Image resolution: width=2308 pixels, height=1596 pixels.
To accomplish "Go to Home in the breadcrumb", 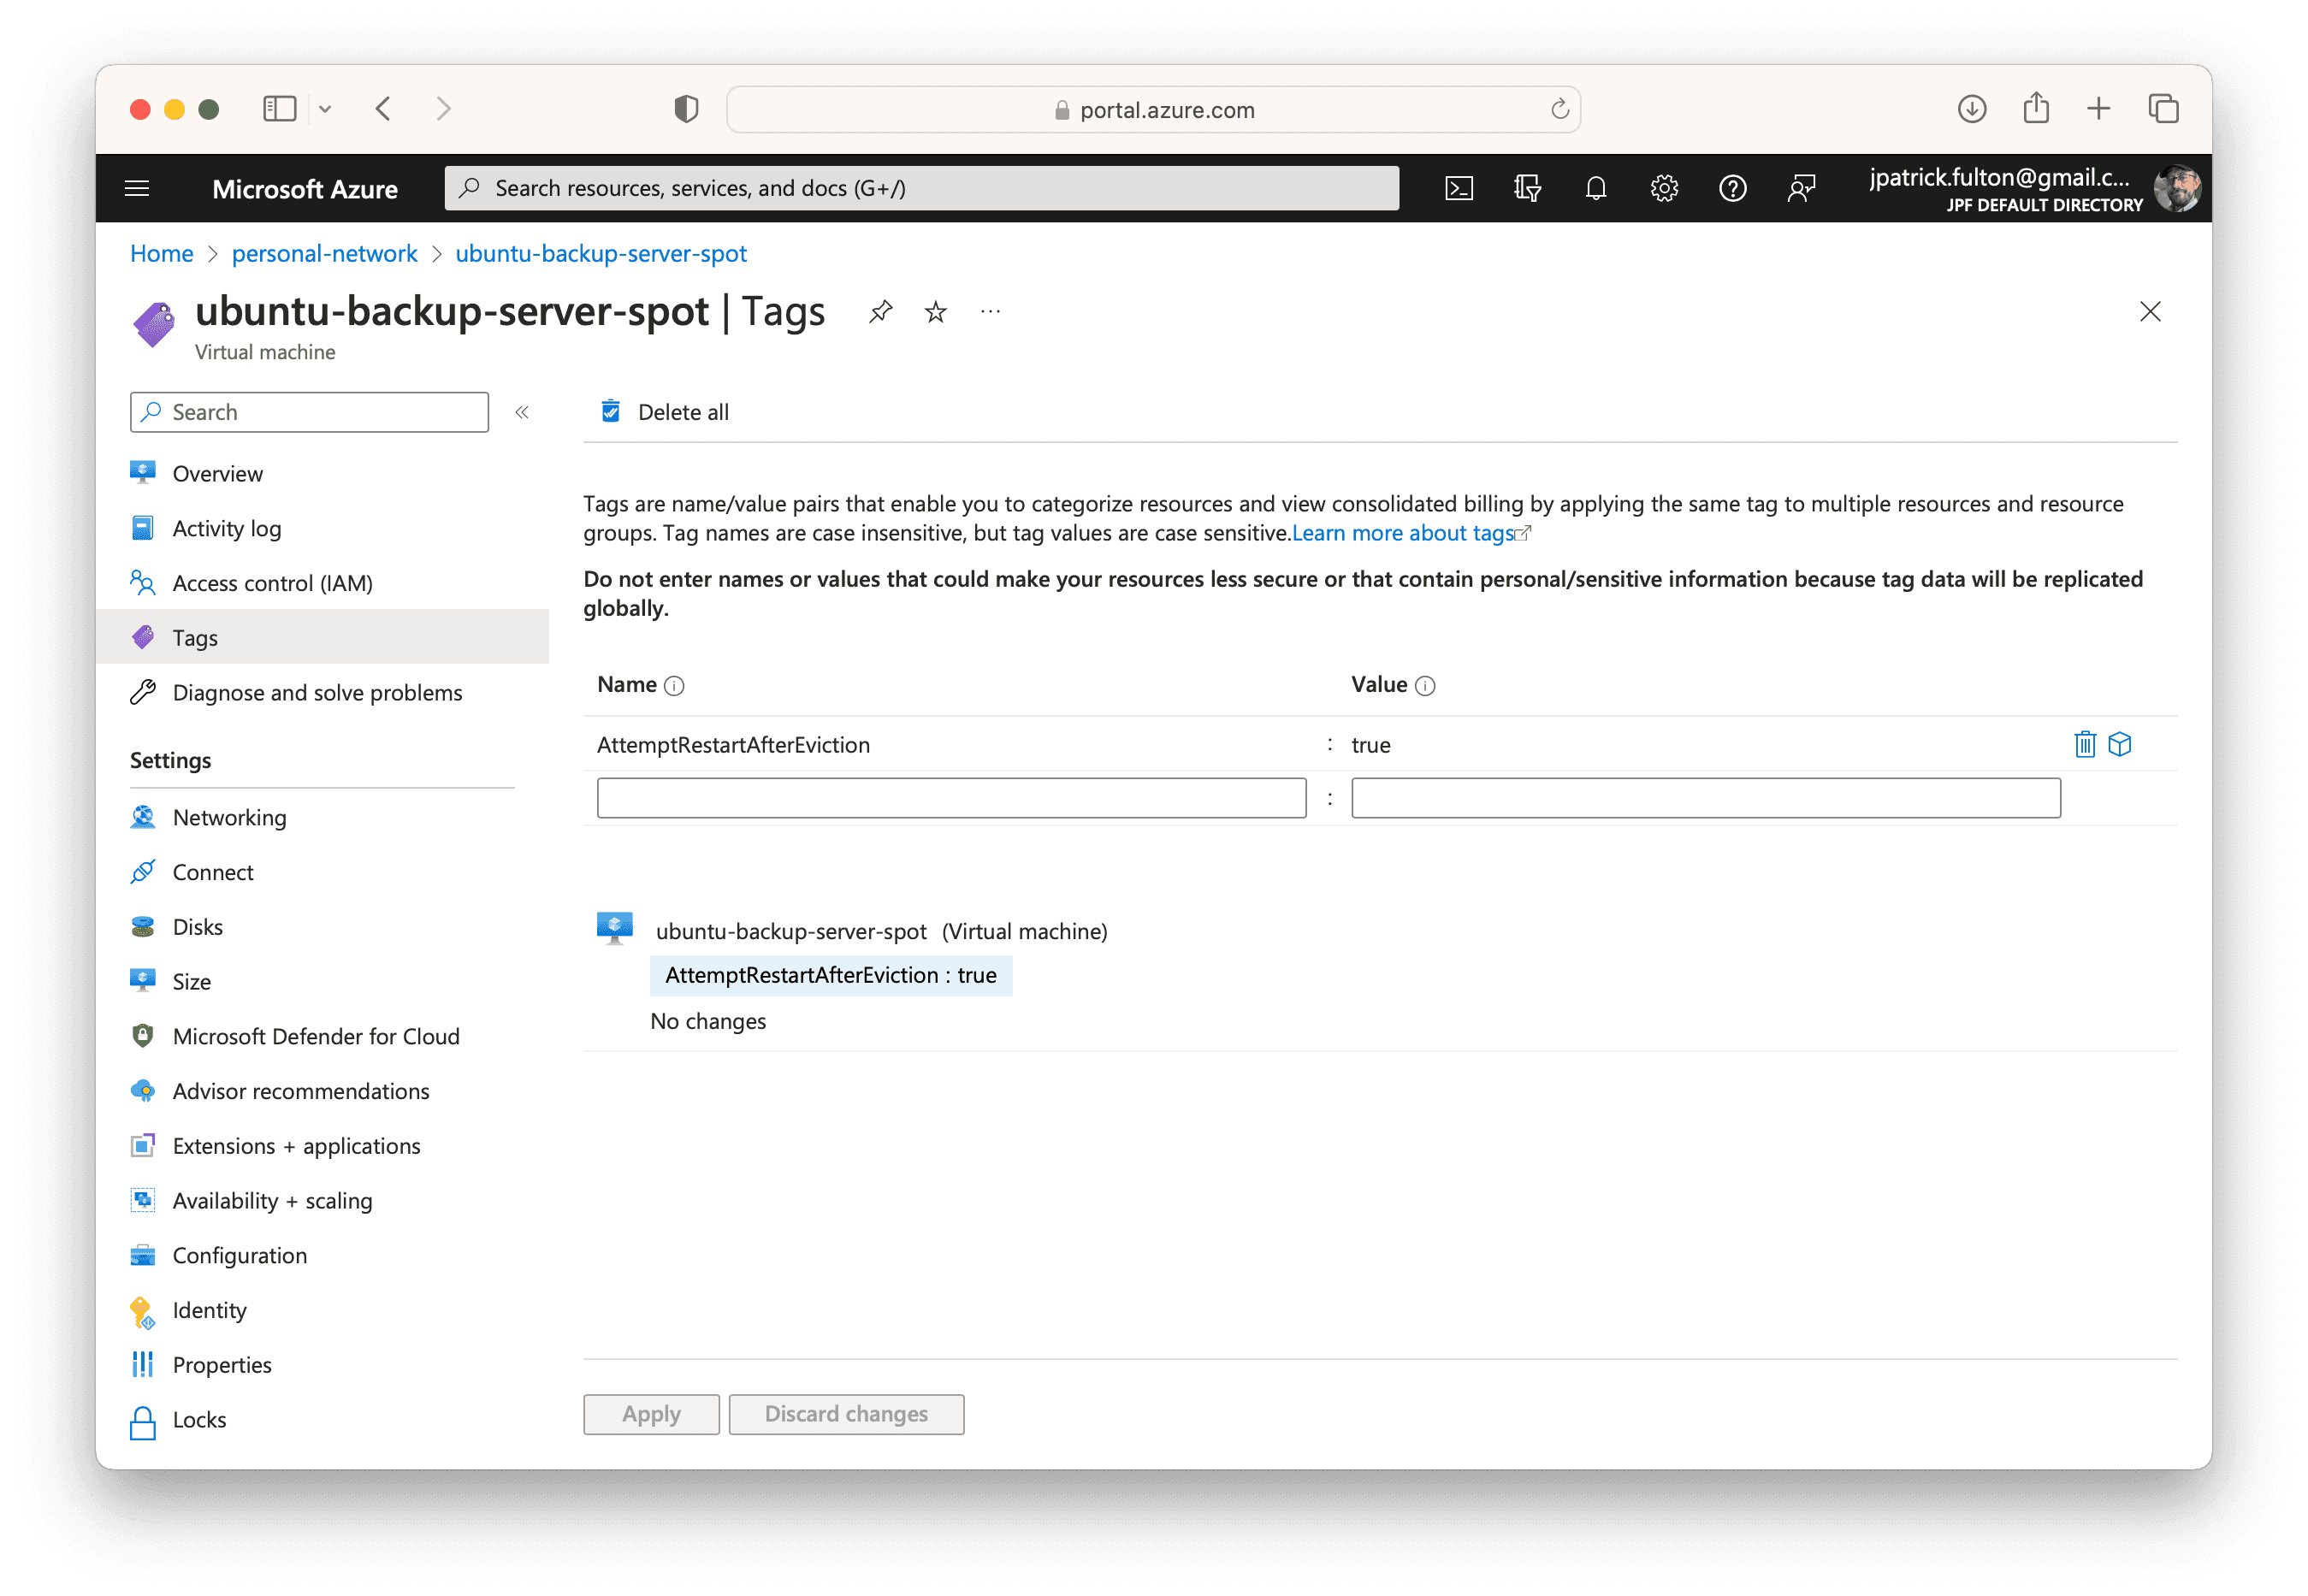I will [x=161, y=253].
